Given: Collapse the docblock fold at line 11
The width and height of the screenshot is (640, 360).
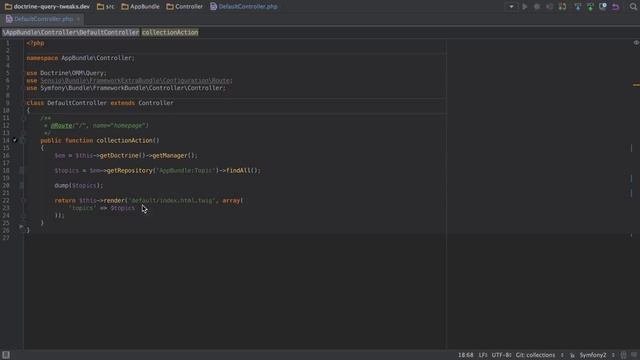Looking at the screenshot, I should (x=23, y=118).
